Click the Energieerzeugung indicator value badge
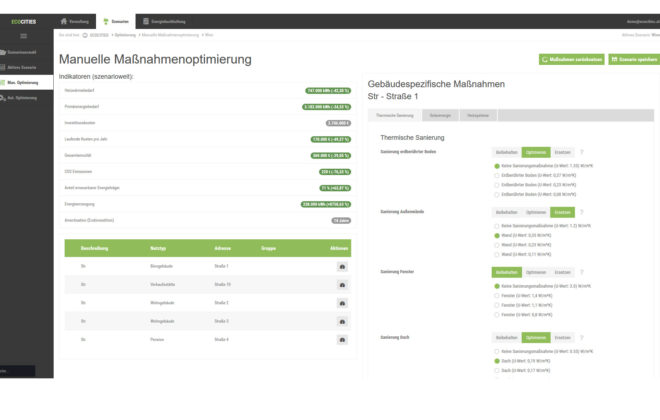Viewport: 660px width, 420px height. pos(326,205)
